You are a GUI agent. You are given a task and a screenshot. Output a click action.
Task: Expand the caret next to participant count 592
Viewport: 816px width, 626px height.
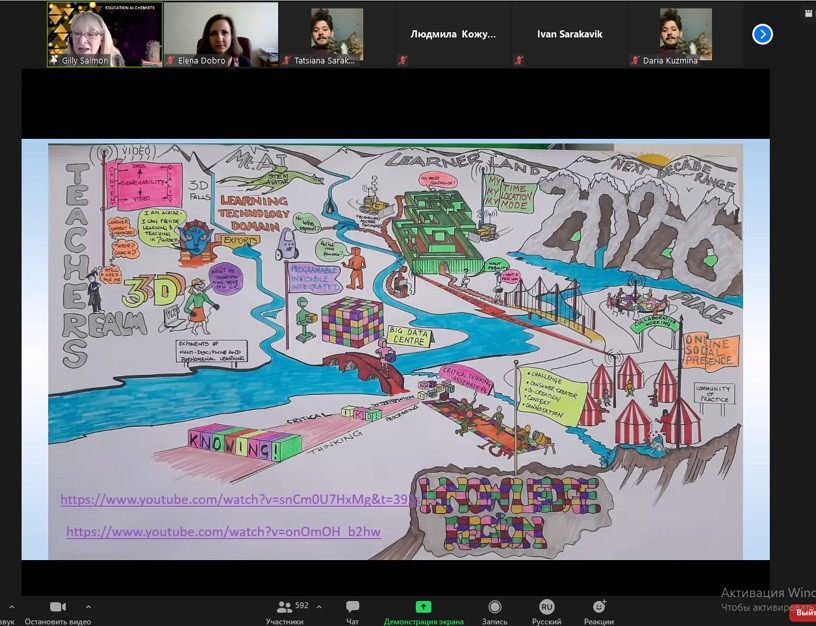coord(319,607)
